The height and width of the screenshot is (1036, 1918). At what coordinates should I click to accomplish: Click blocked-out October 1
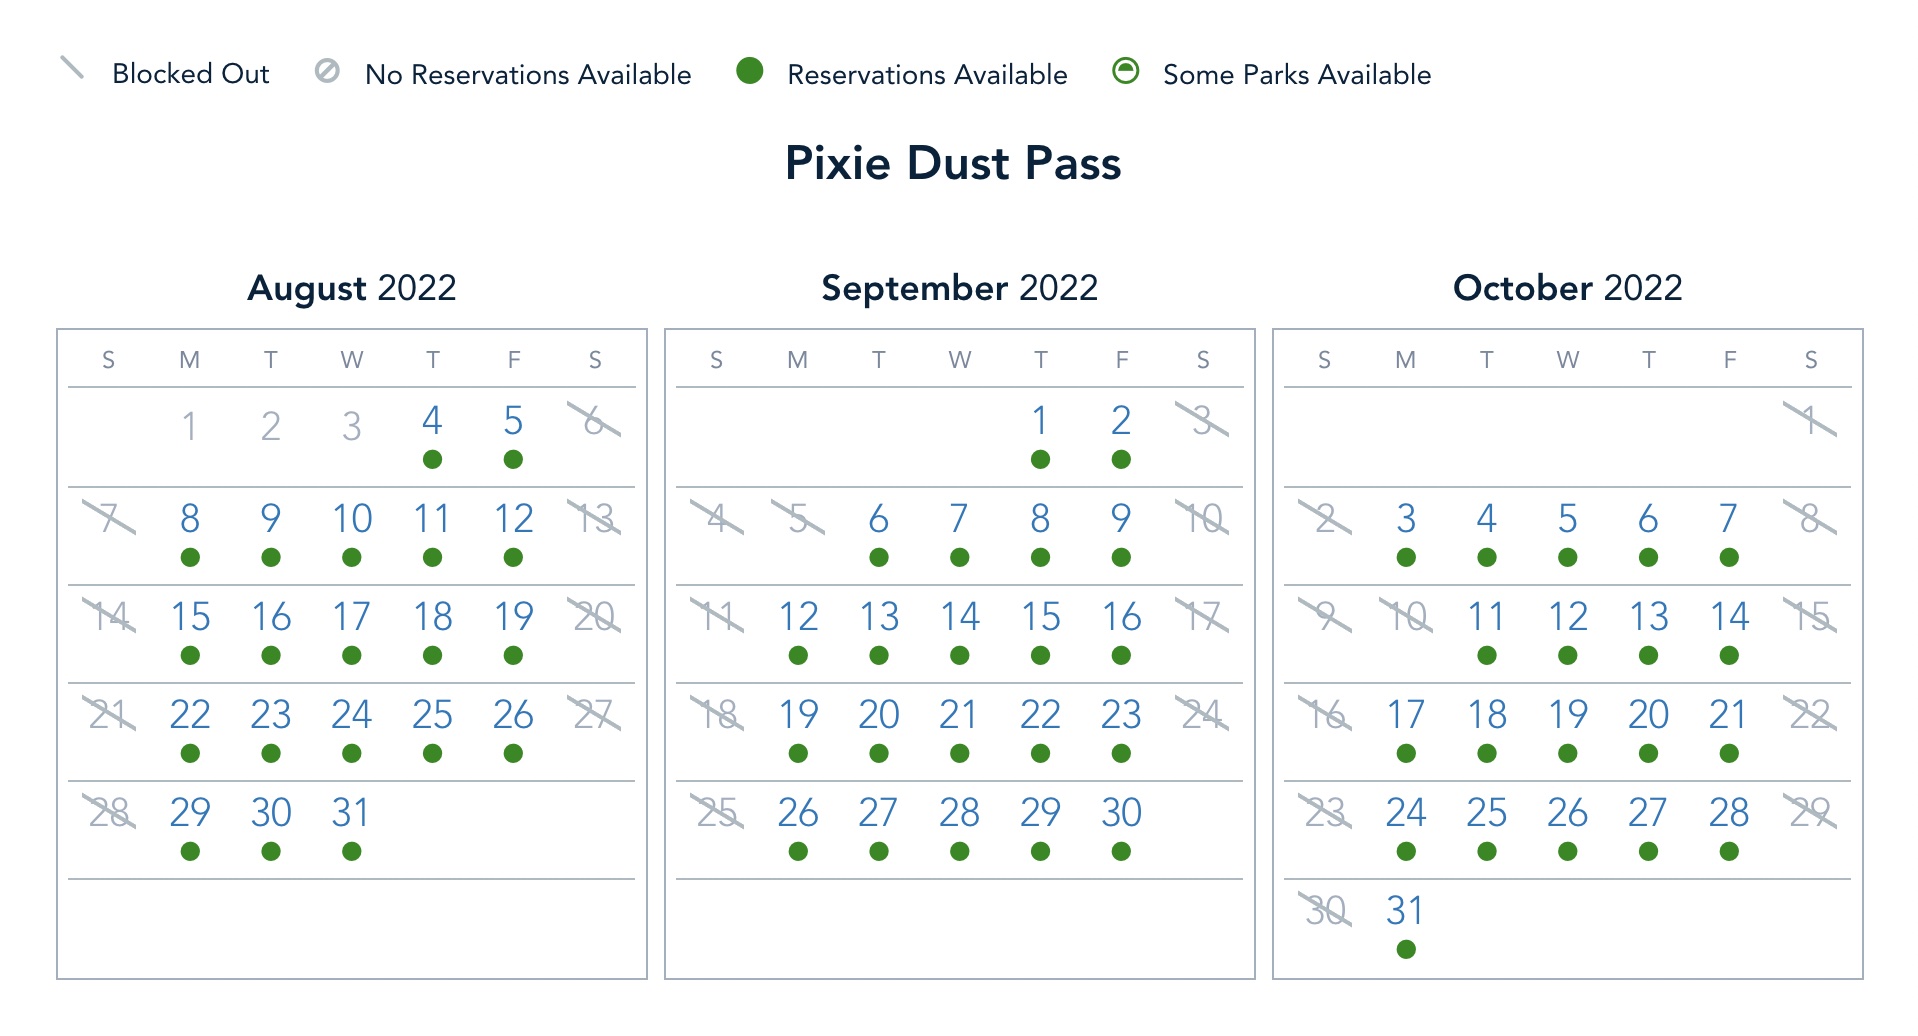click(x=1810, y=421)
